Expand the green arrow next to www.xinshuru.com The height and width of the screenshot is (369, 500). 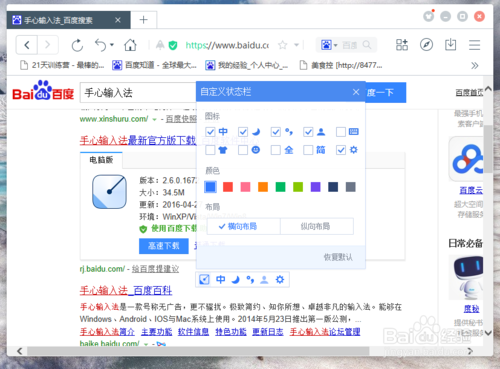(154, 119)
